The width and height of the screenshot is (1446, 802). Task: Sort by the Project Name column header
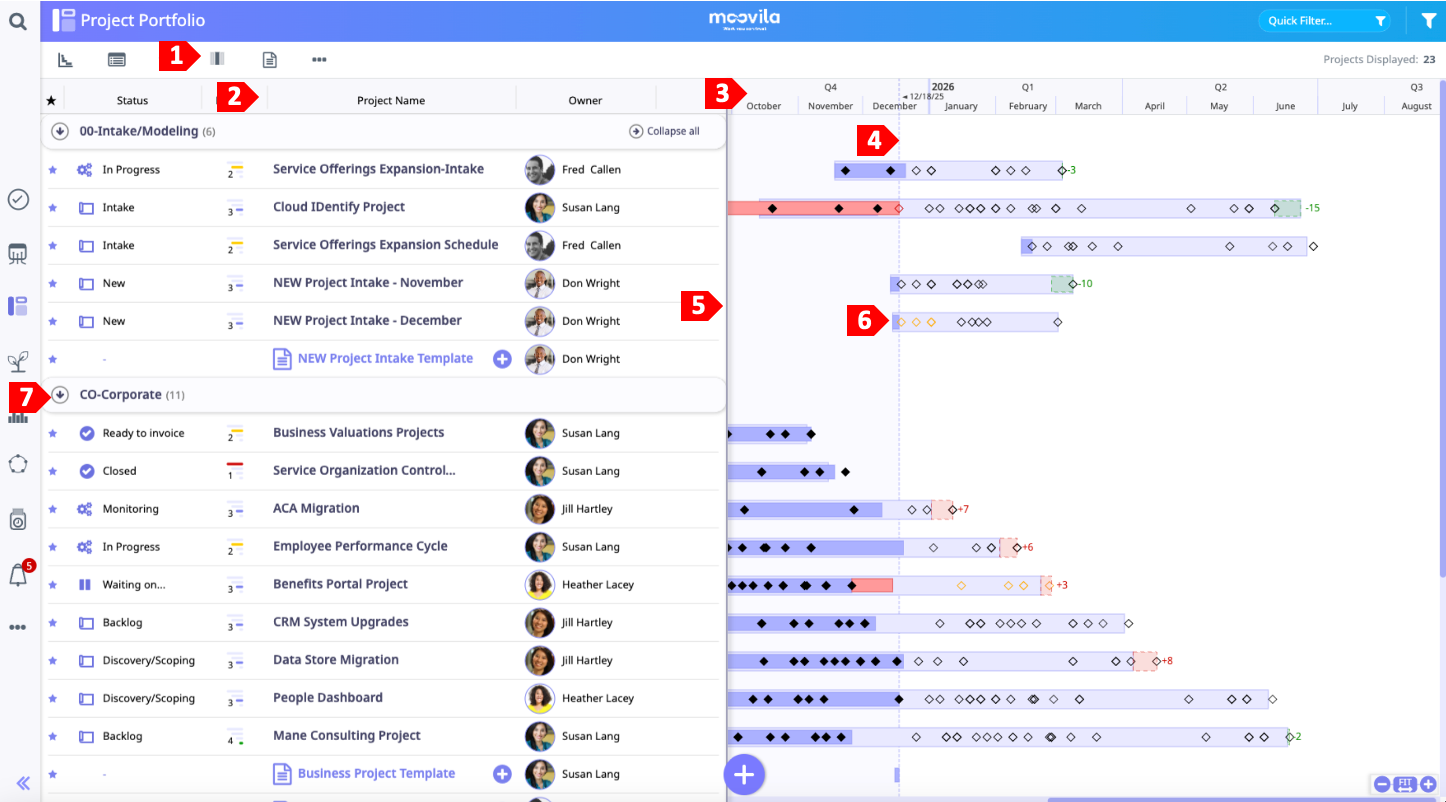pyautogui.click(x=391, y=100)
